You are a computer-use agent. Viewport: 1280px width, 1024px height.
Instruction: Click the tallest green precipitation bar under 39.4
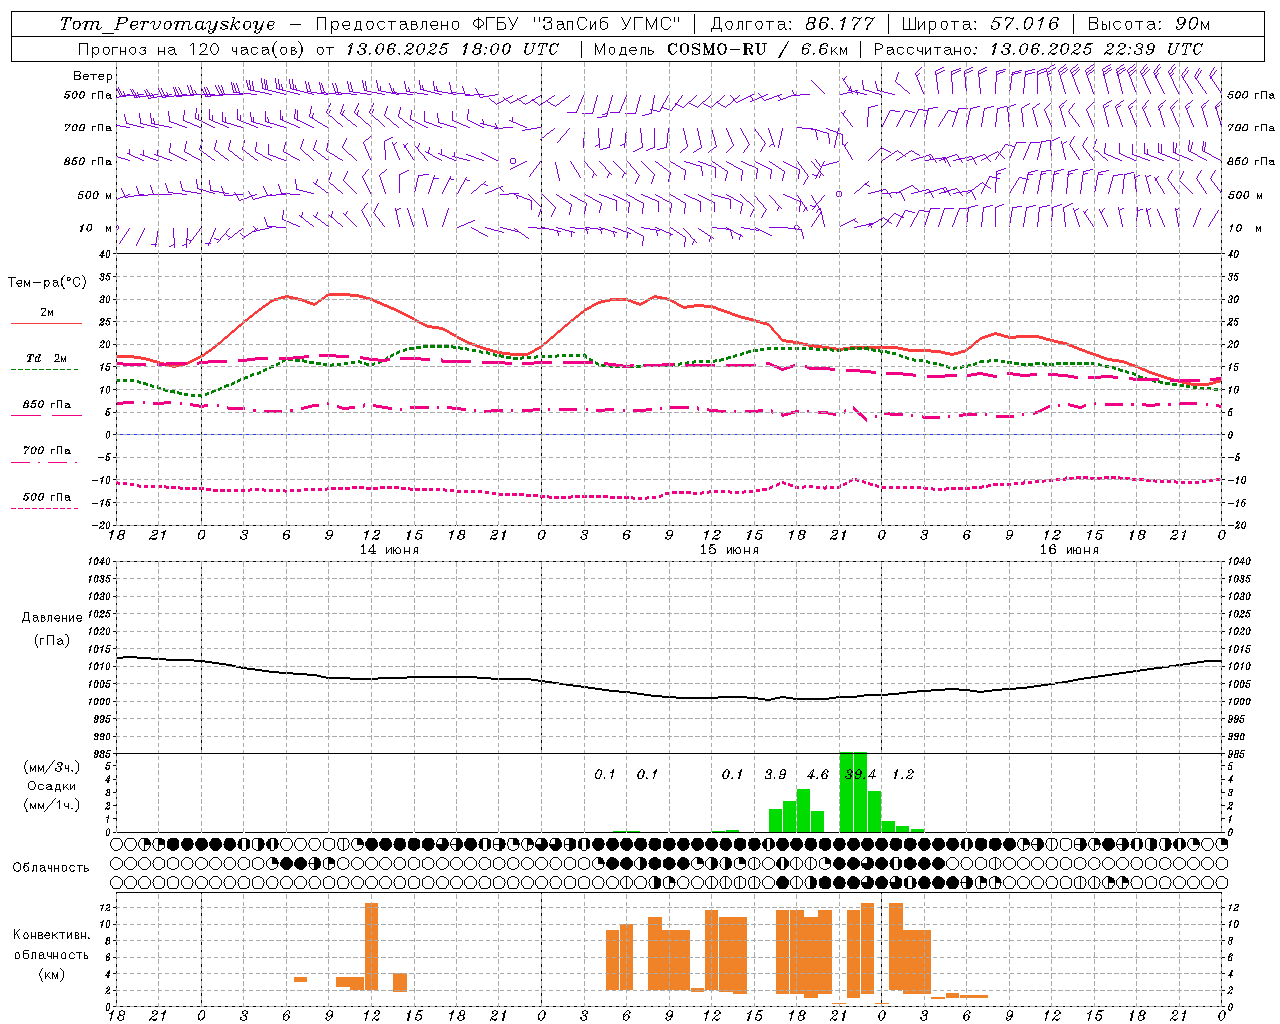pos(853,792)
